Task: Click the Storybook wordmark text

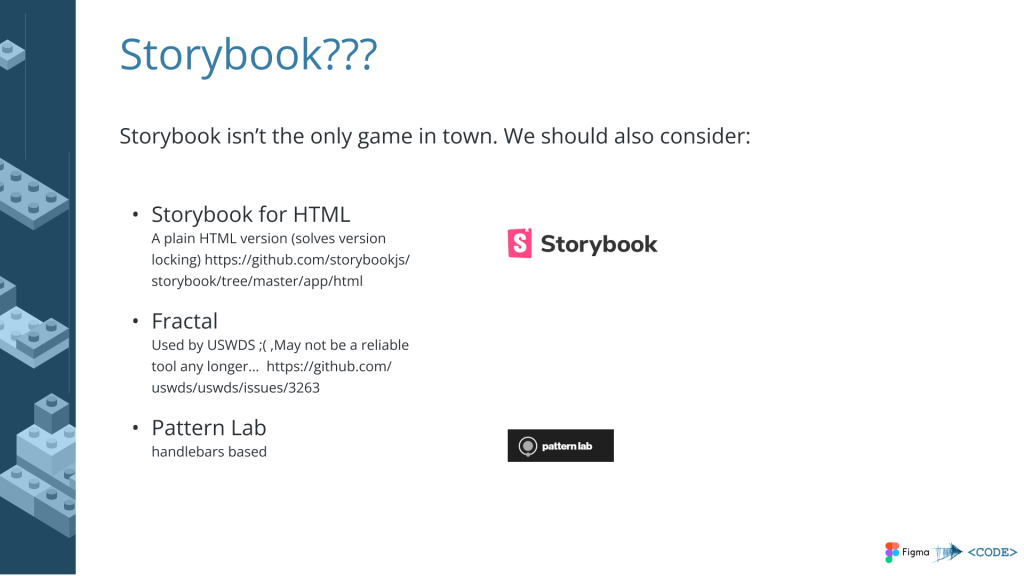Action: point(598,244)
